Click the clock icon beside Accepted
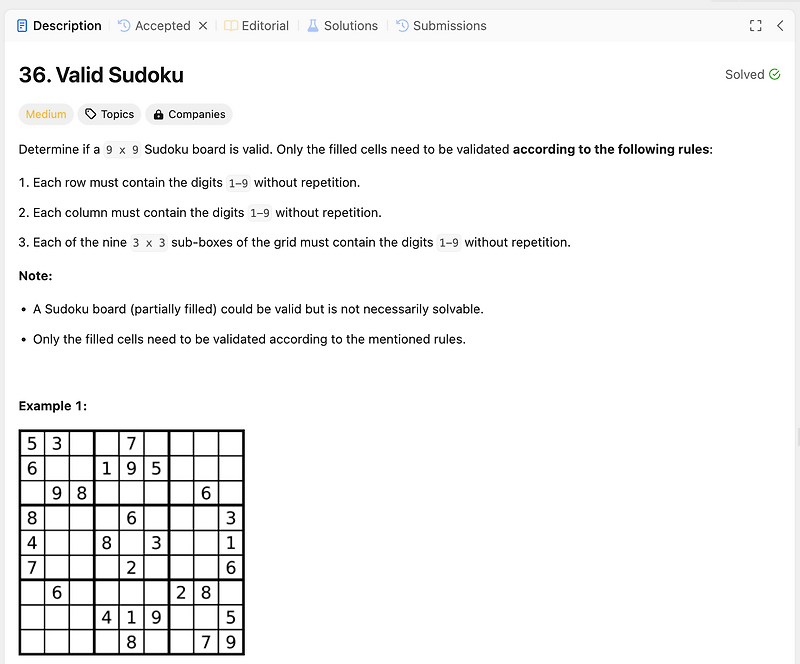This screenshot has width=800, height=664. click(124, 26)
